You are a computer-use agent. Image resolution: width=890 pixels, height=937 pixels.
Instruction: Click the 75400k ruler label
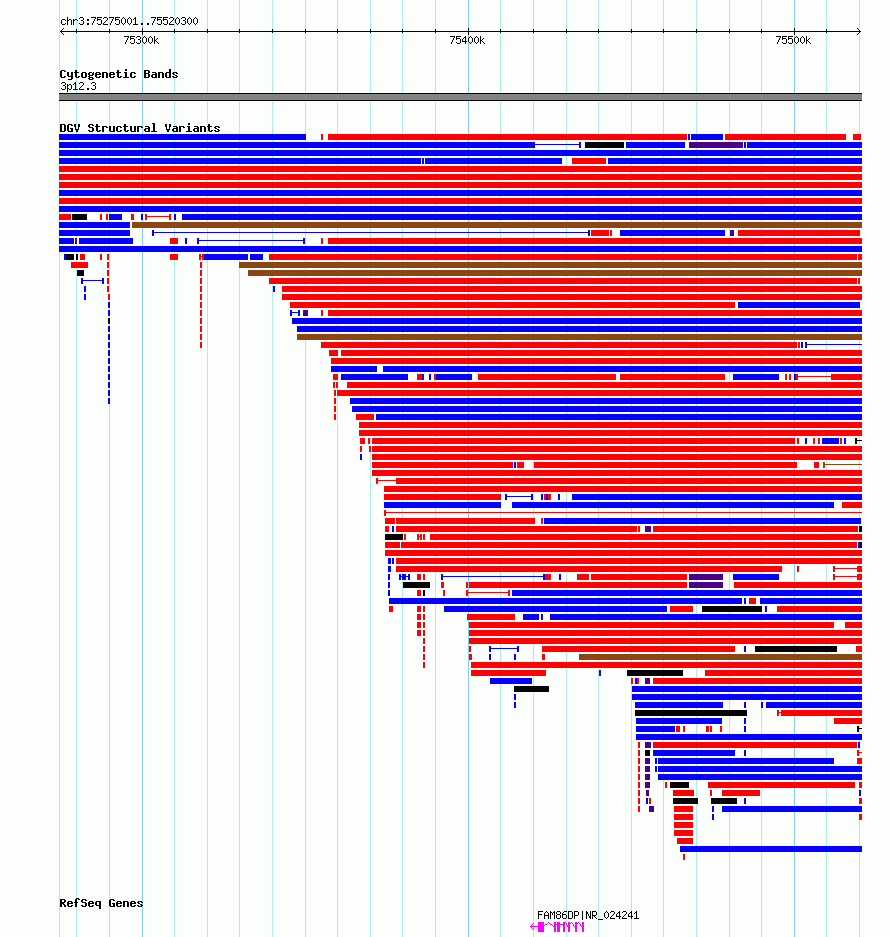(467, 40)
